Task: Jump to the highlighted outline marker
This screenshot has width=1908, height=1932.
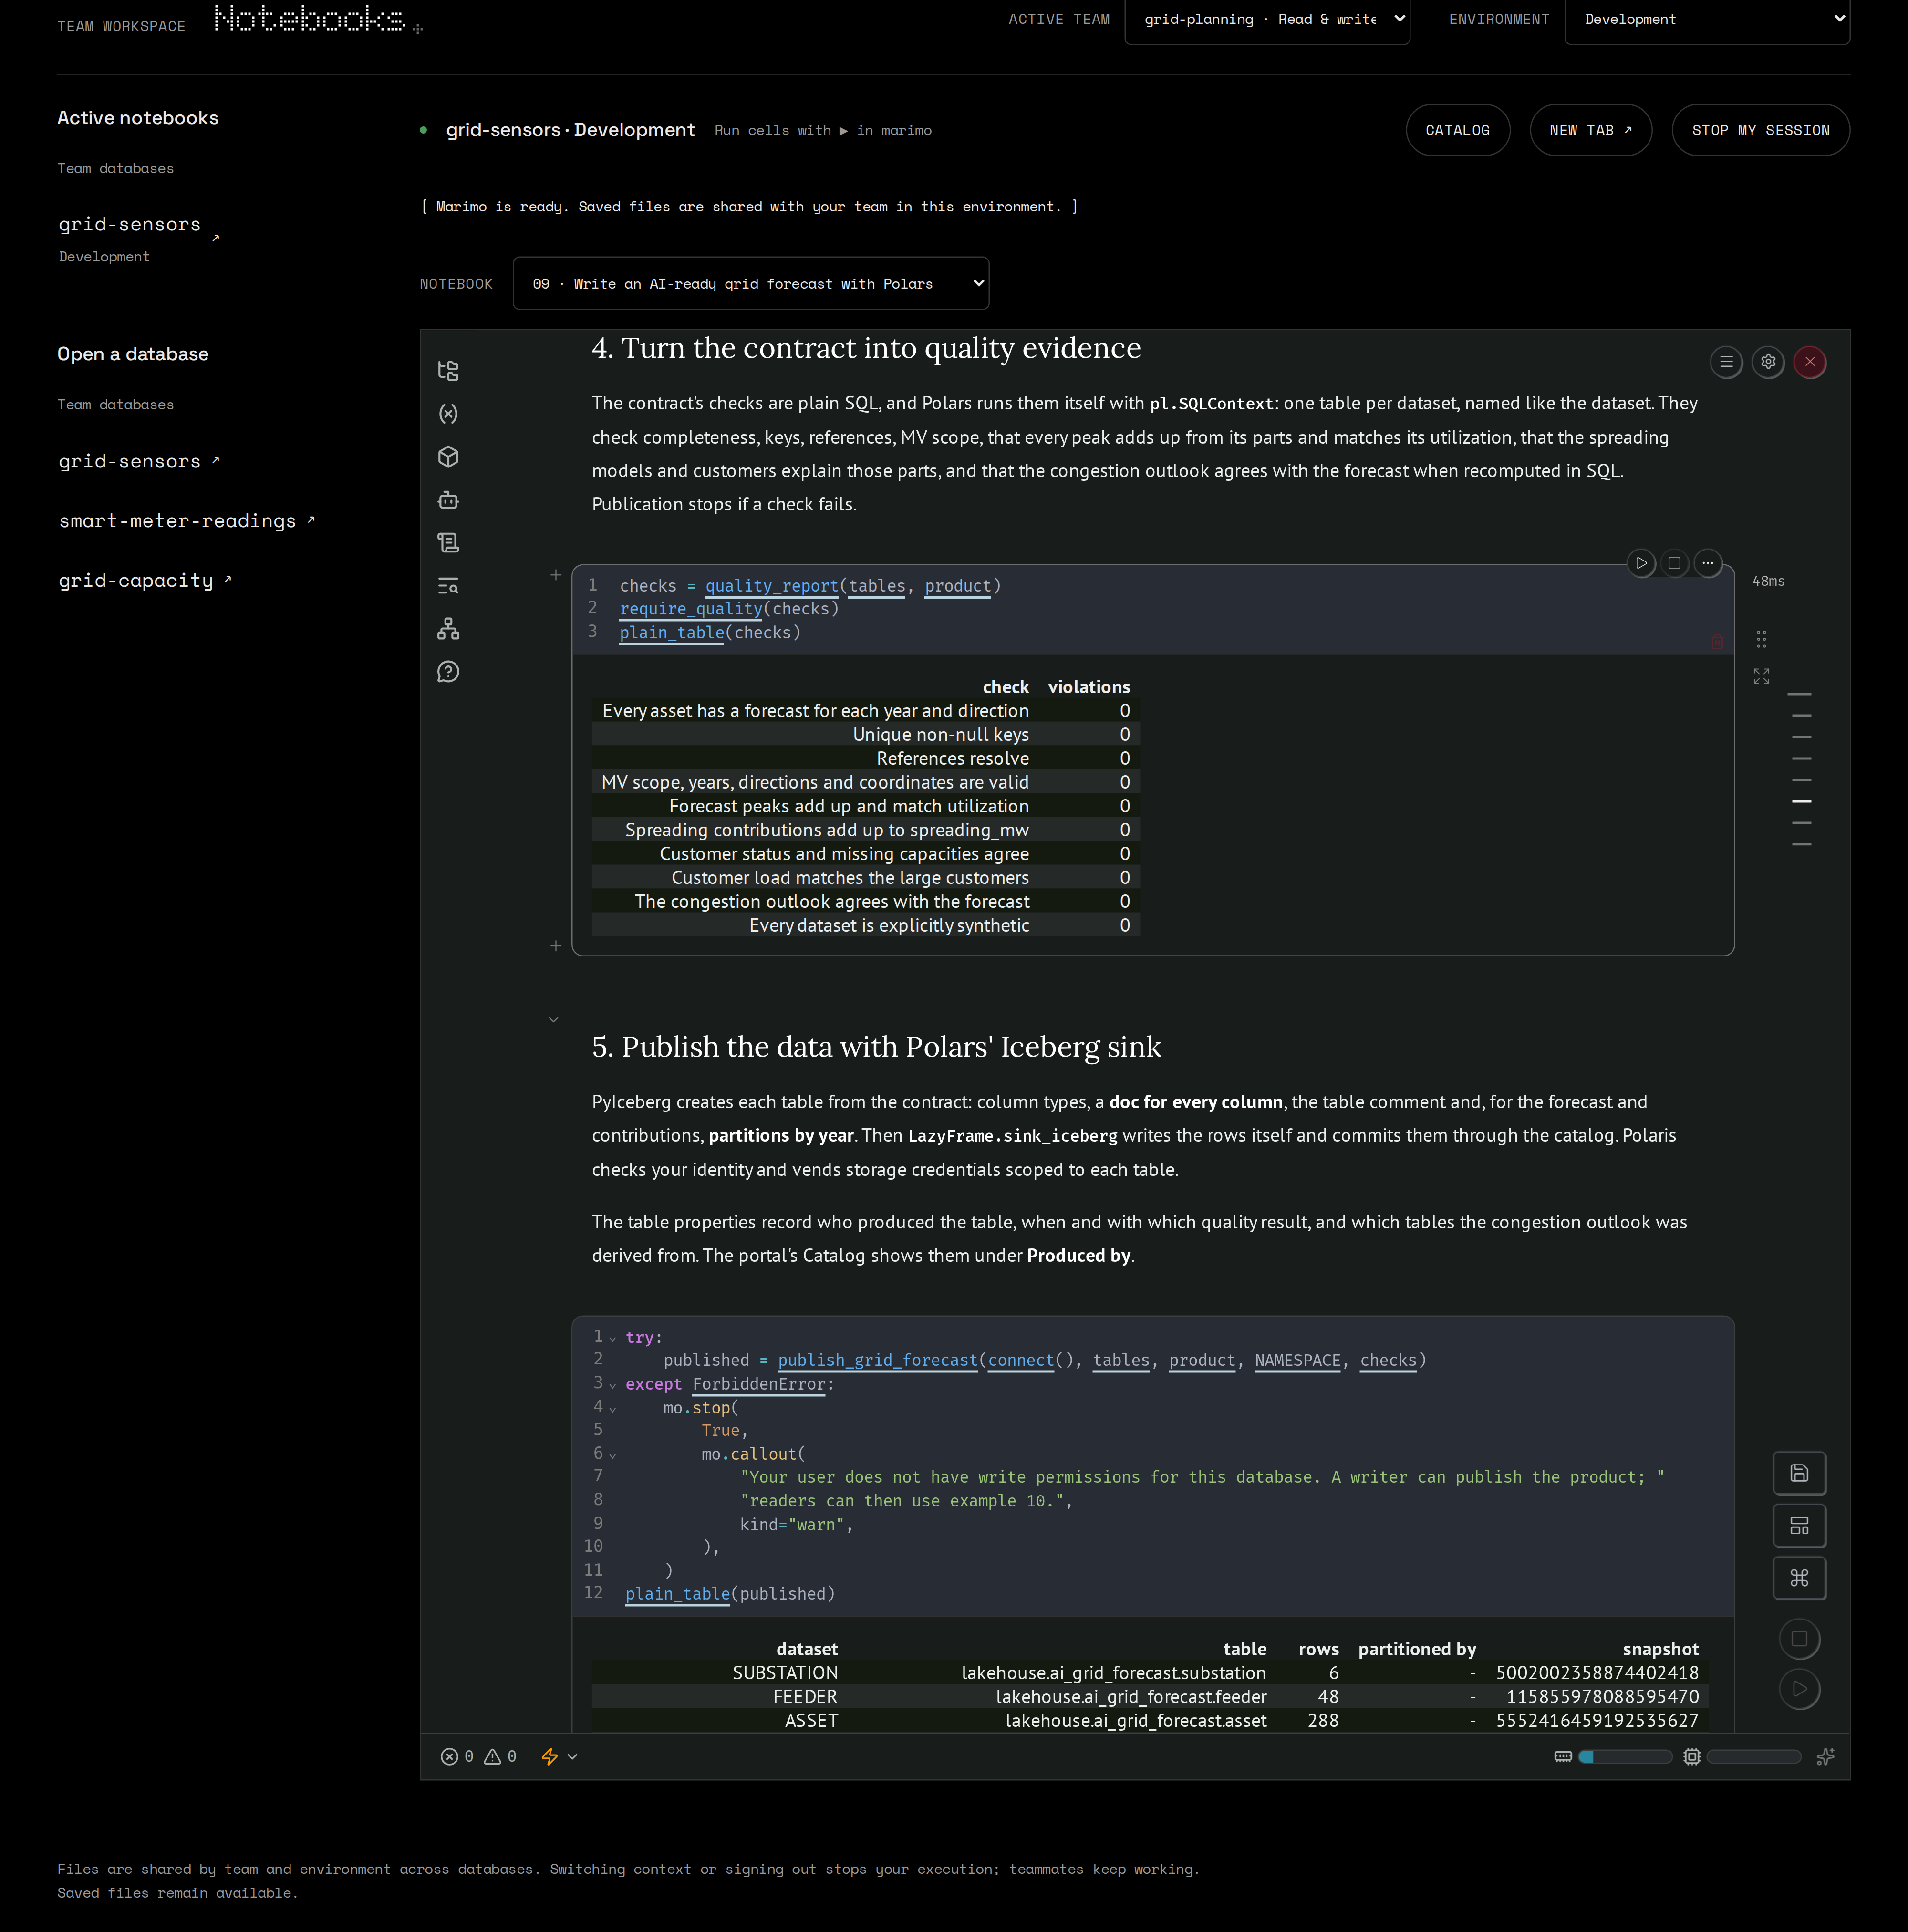Action: (x=1801, y=802)
